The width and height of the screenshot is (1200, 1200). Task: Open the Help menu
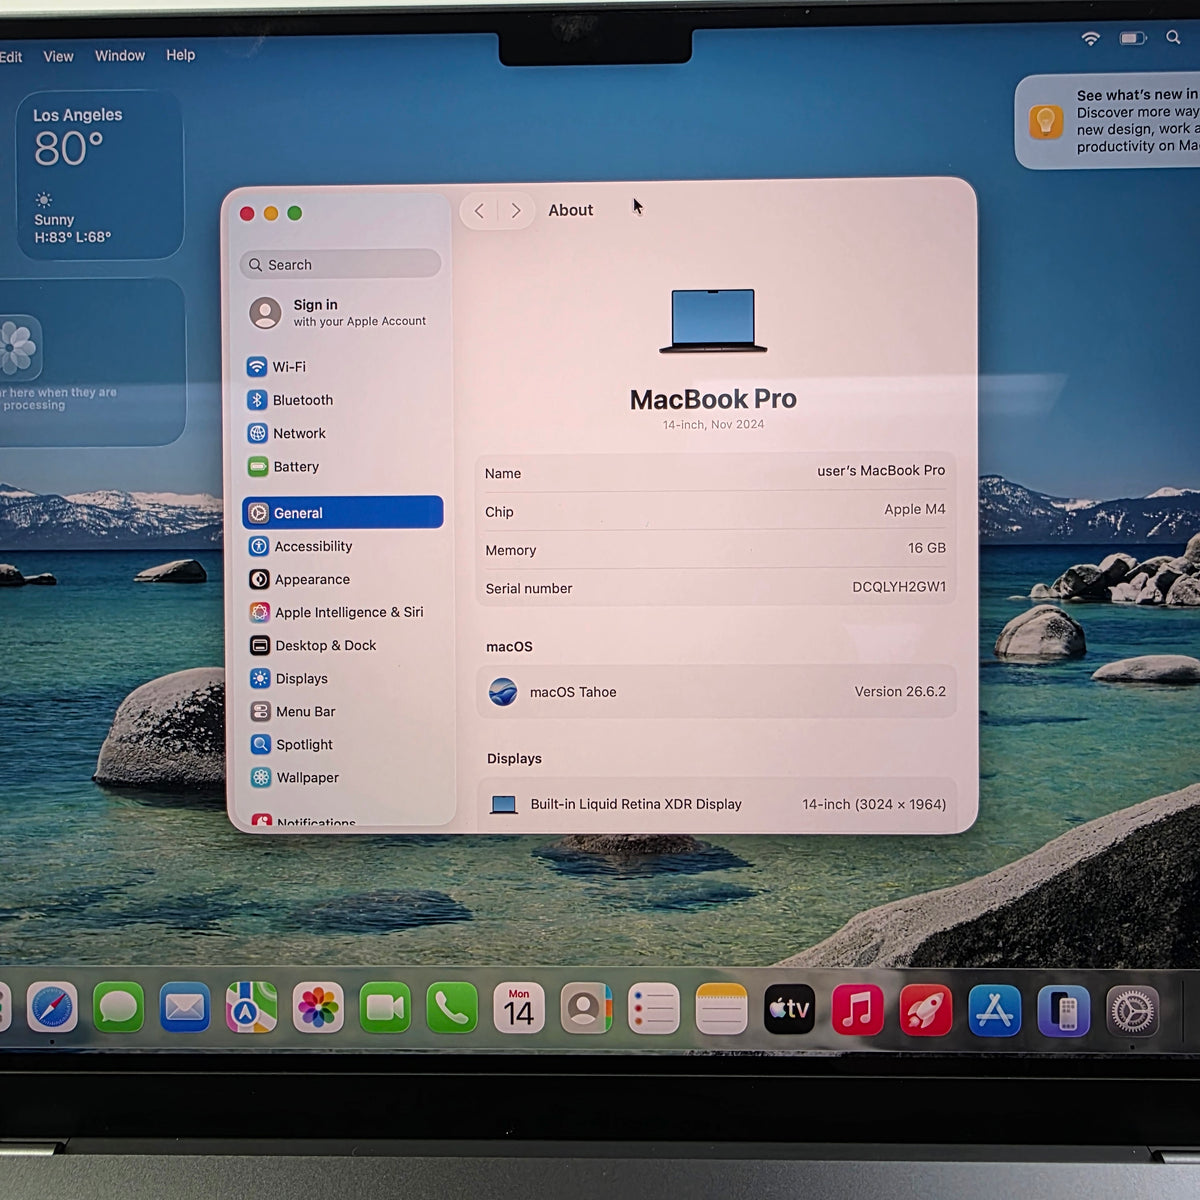(181, 55)
